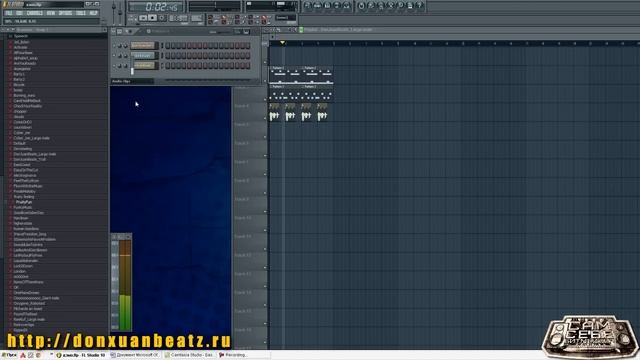Open the HELP menu
The height and width of the screenshot is (360, 640).
click(x=93, y=13)
